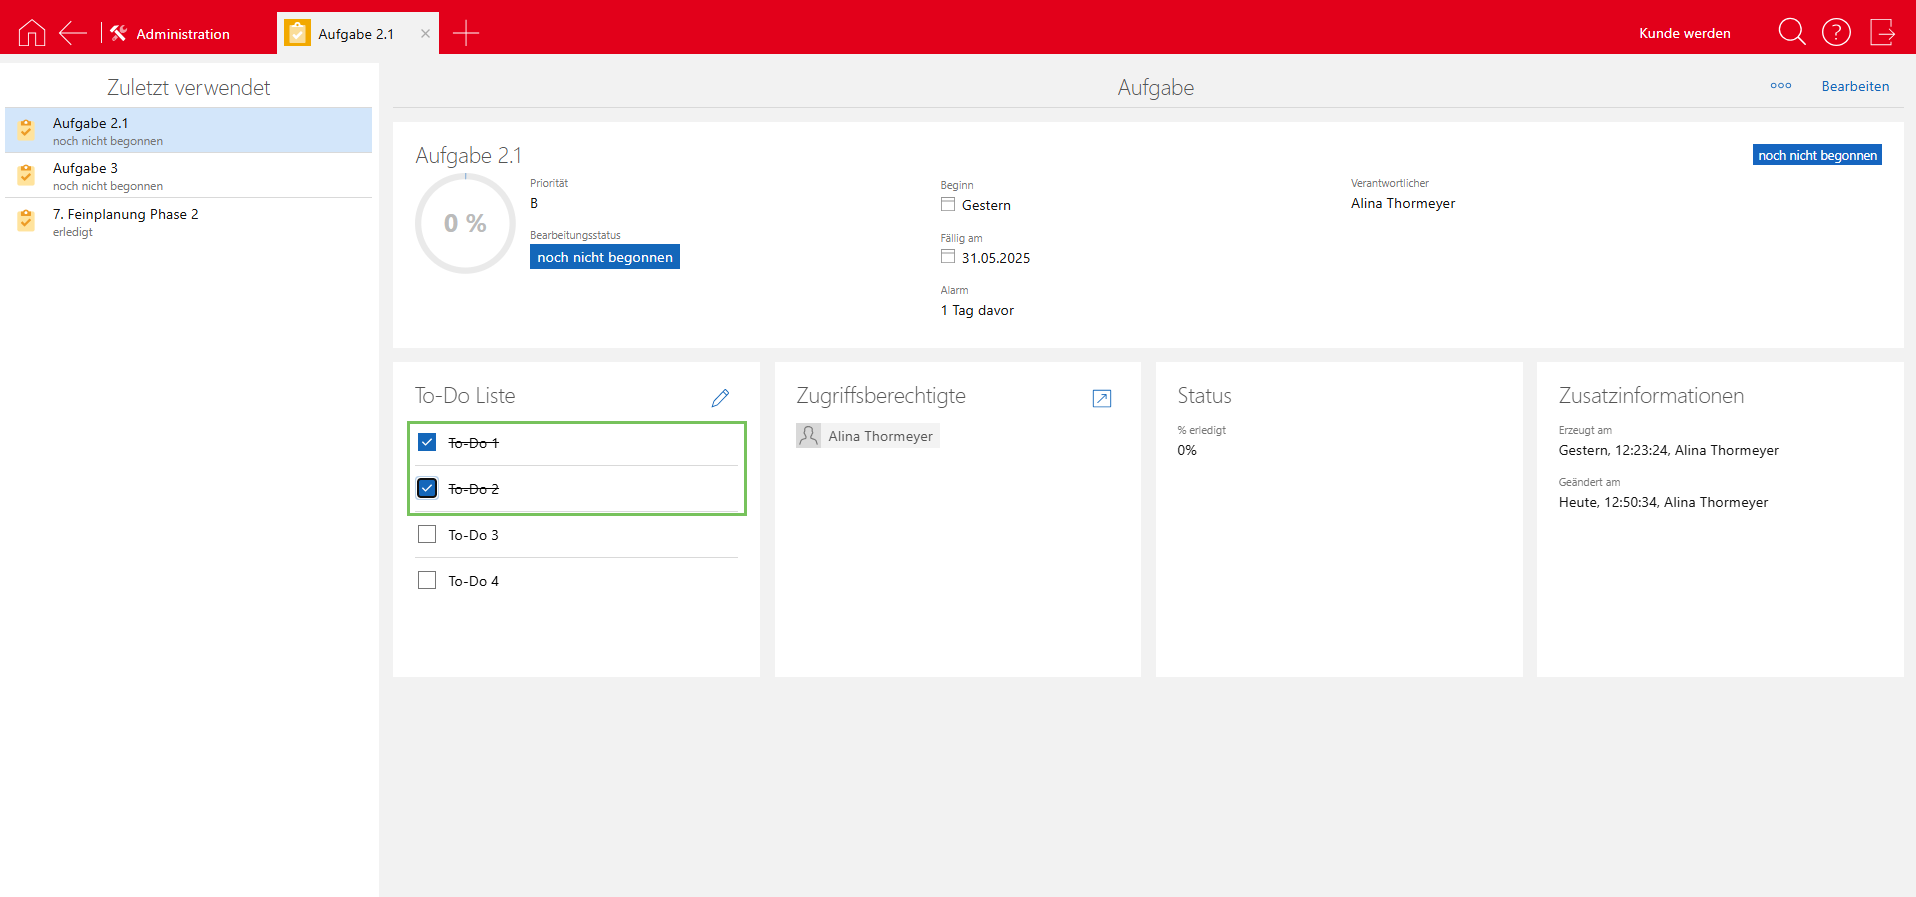
Task: Uncheck the To-Do 1 checkbox
Action: pyautogui.click(x=427, y=442)
